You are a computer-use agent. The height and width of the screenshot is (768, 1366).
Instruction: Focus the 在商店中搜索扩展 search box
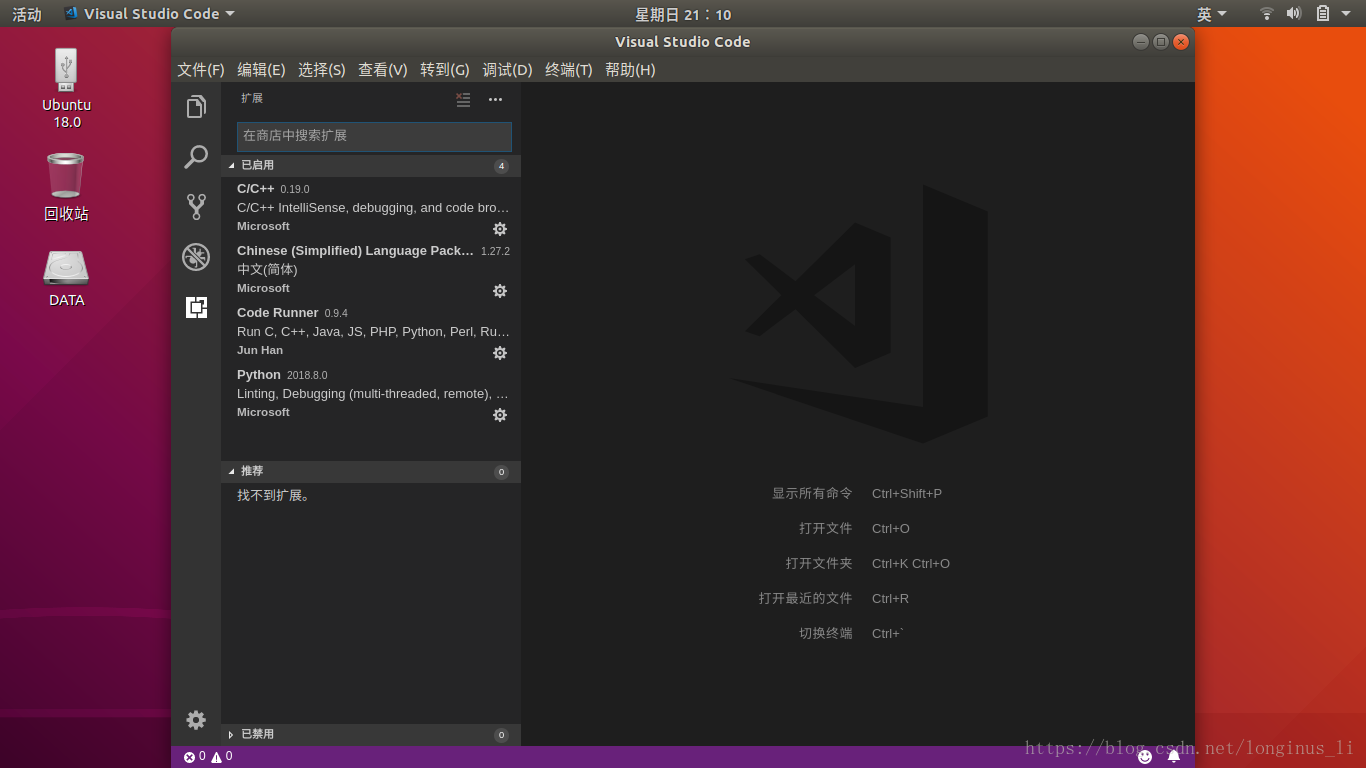point(374,136)
